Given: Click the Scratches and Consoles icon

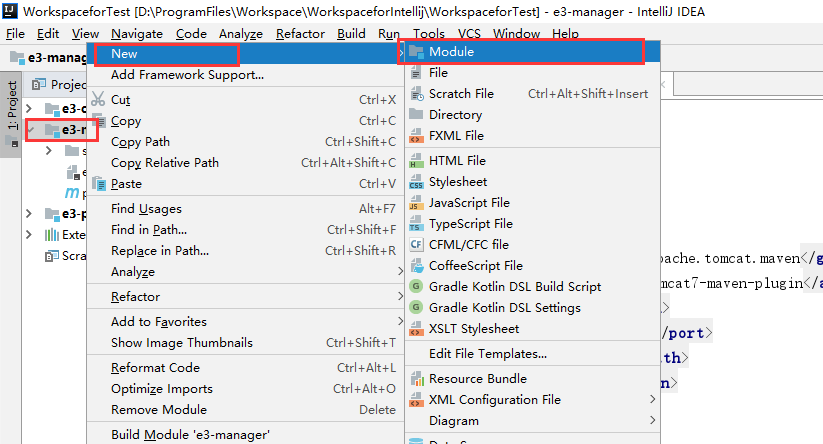Looking at the screenshot, I should pos(51,256).
